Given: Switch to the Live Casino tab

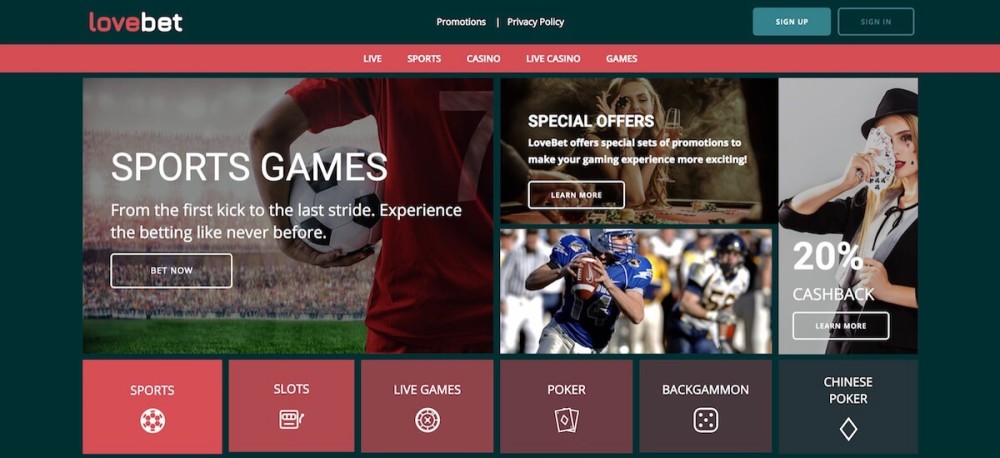Looking at the screenshot, I should 553,59.
